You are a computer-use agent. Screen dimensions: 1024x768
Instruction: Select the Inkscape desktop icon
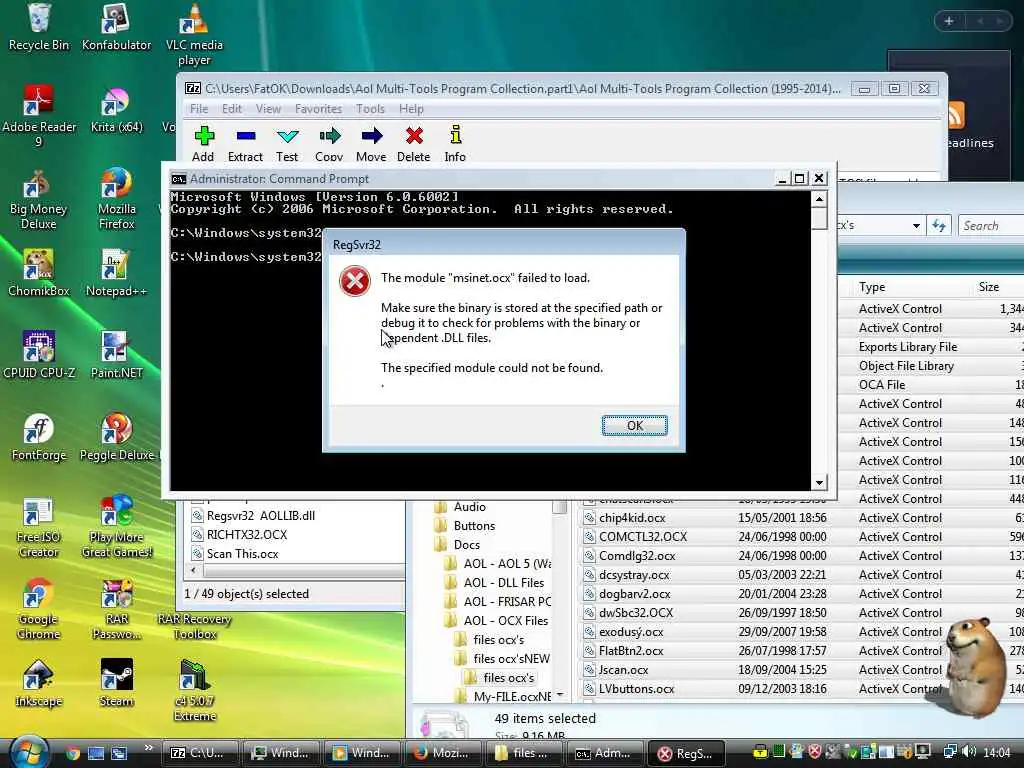click(x=39, y=684)
